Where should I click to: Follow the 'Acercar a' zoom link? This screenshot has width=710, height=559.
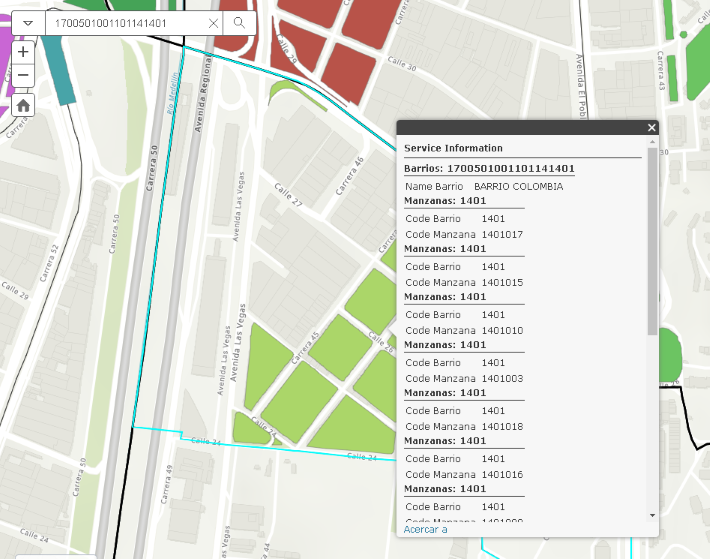point(425,529)
